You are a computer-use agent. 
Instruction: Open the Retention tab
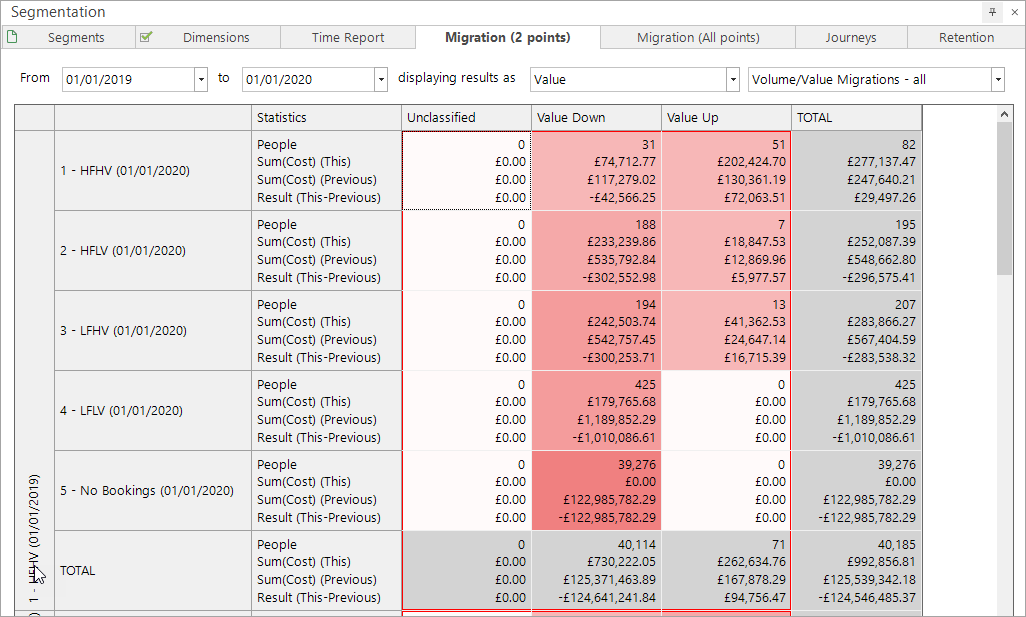966,37
